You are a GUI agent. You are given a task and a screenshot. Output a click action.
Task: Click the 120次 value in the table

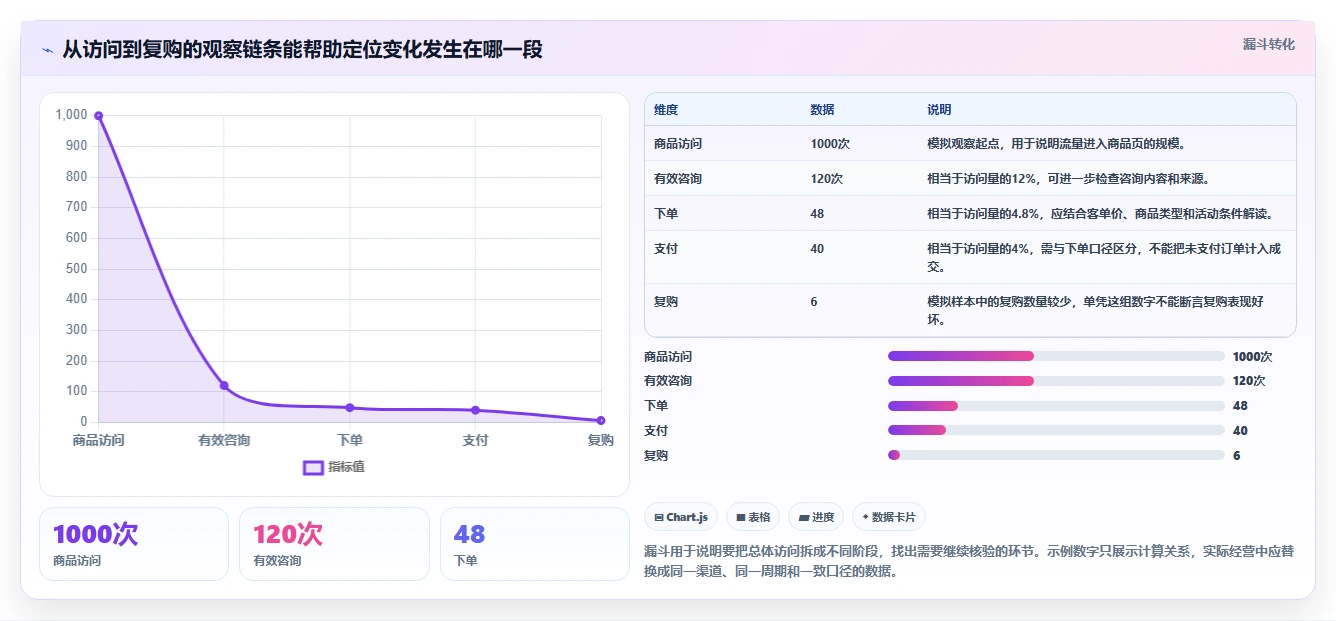point(827,179)
